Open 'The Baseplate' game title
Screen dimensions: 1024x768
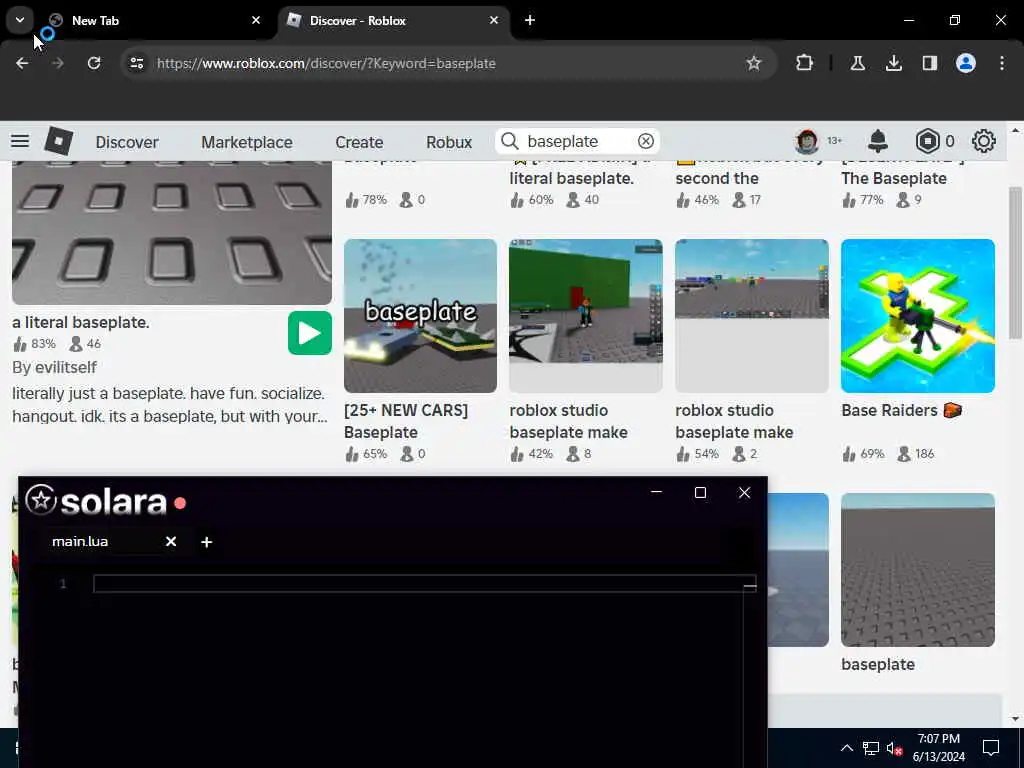pyautogui.click(x=893, y=178)
